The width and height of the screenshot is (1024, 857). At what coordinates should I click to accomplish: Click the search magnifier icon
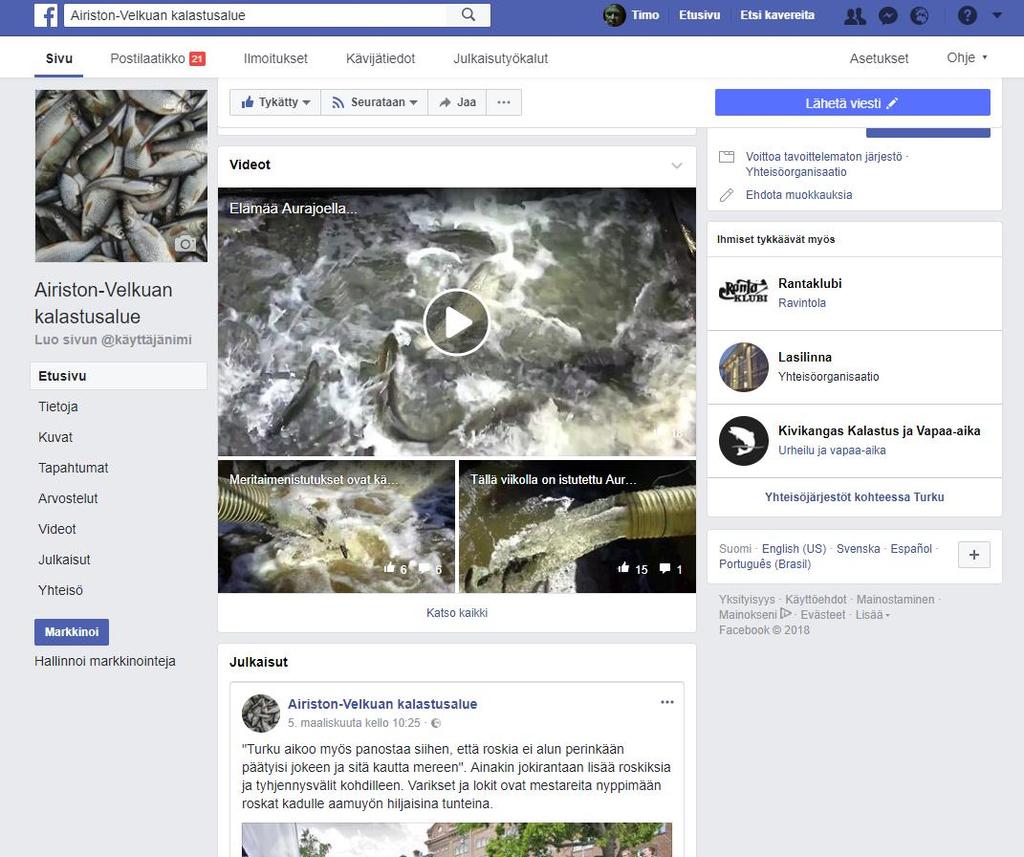(468, 14)
